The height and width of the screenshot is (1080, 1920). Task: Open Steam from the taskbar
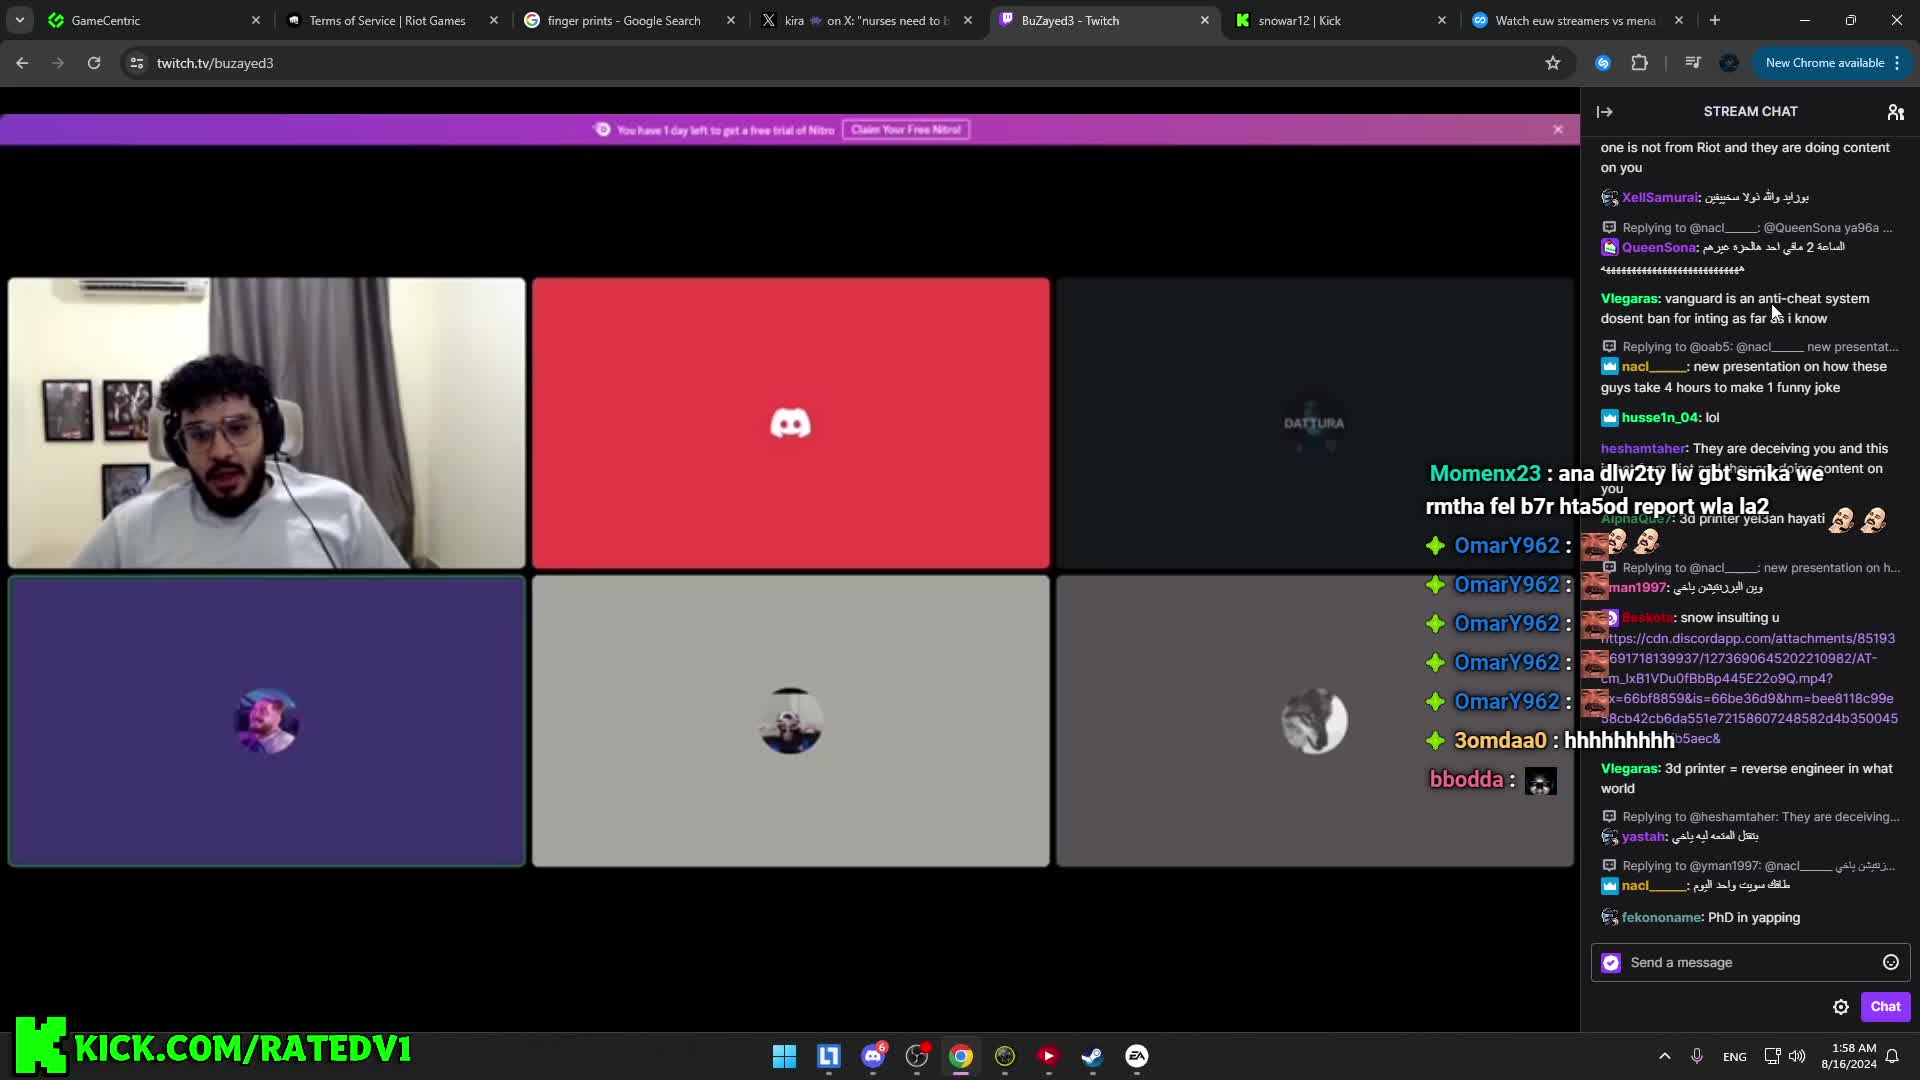click(x=1092, y=1055)
